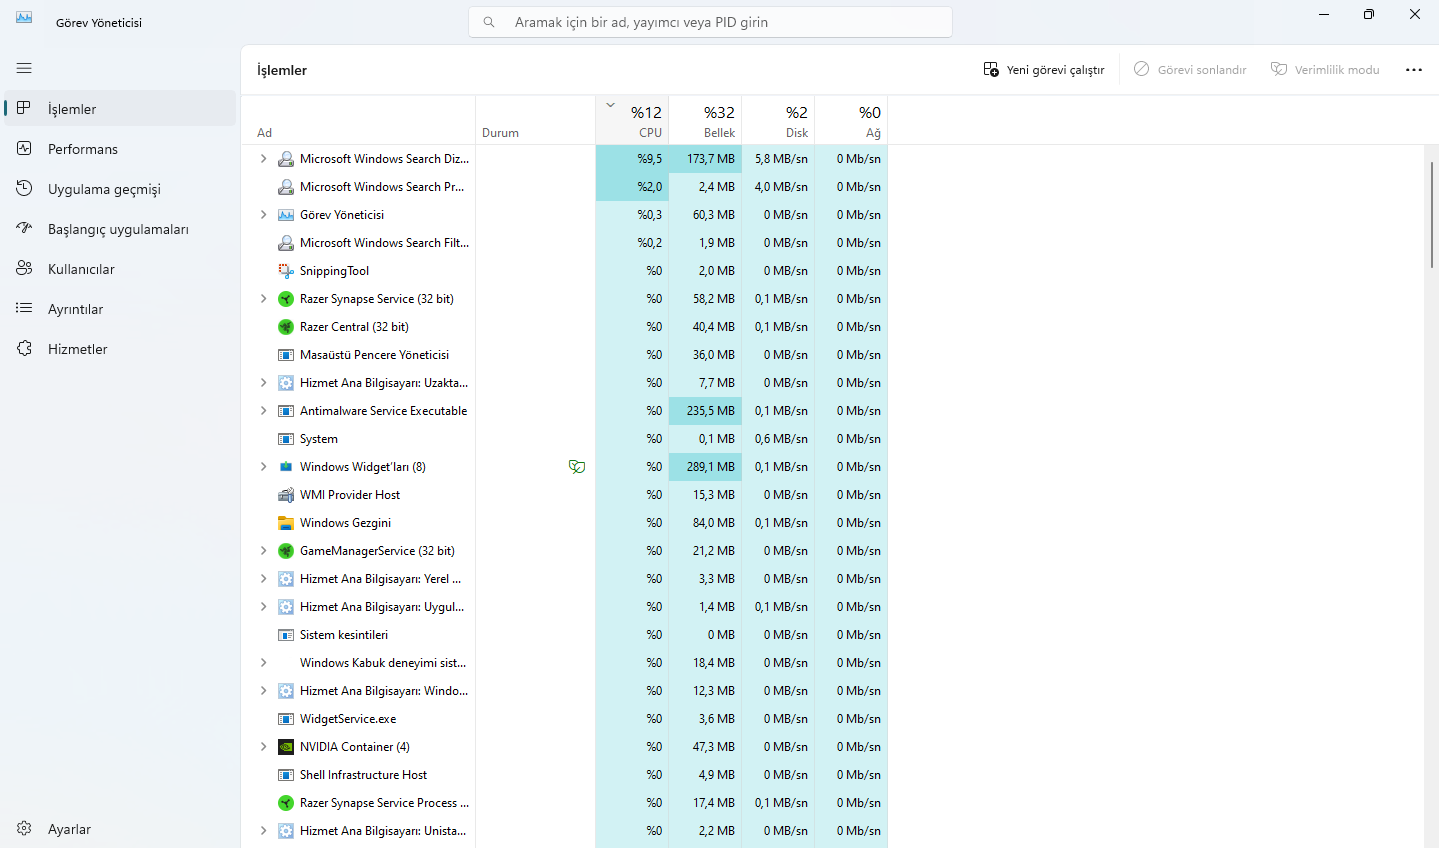
Task: Sort by the Disk column header
Action: [778, 120]
